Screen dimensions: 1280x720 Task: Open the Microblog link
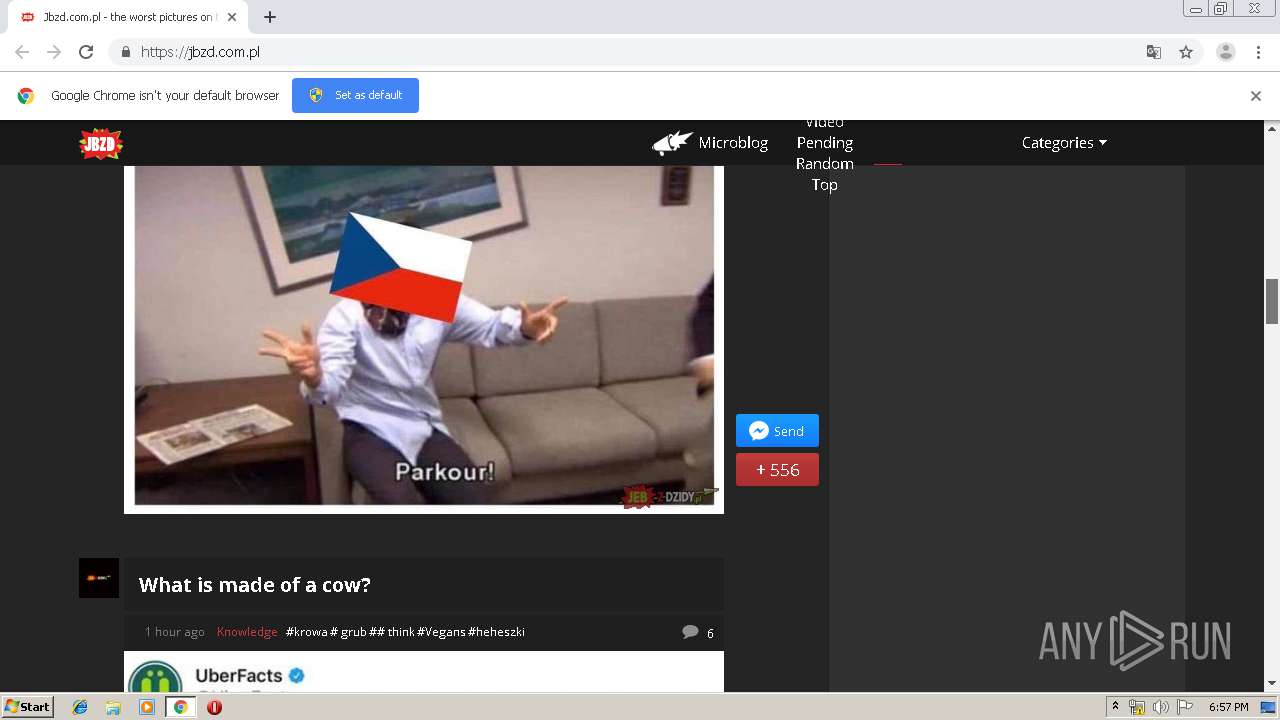click(733, 143)
